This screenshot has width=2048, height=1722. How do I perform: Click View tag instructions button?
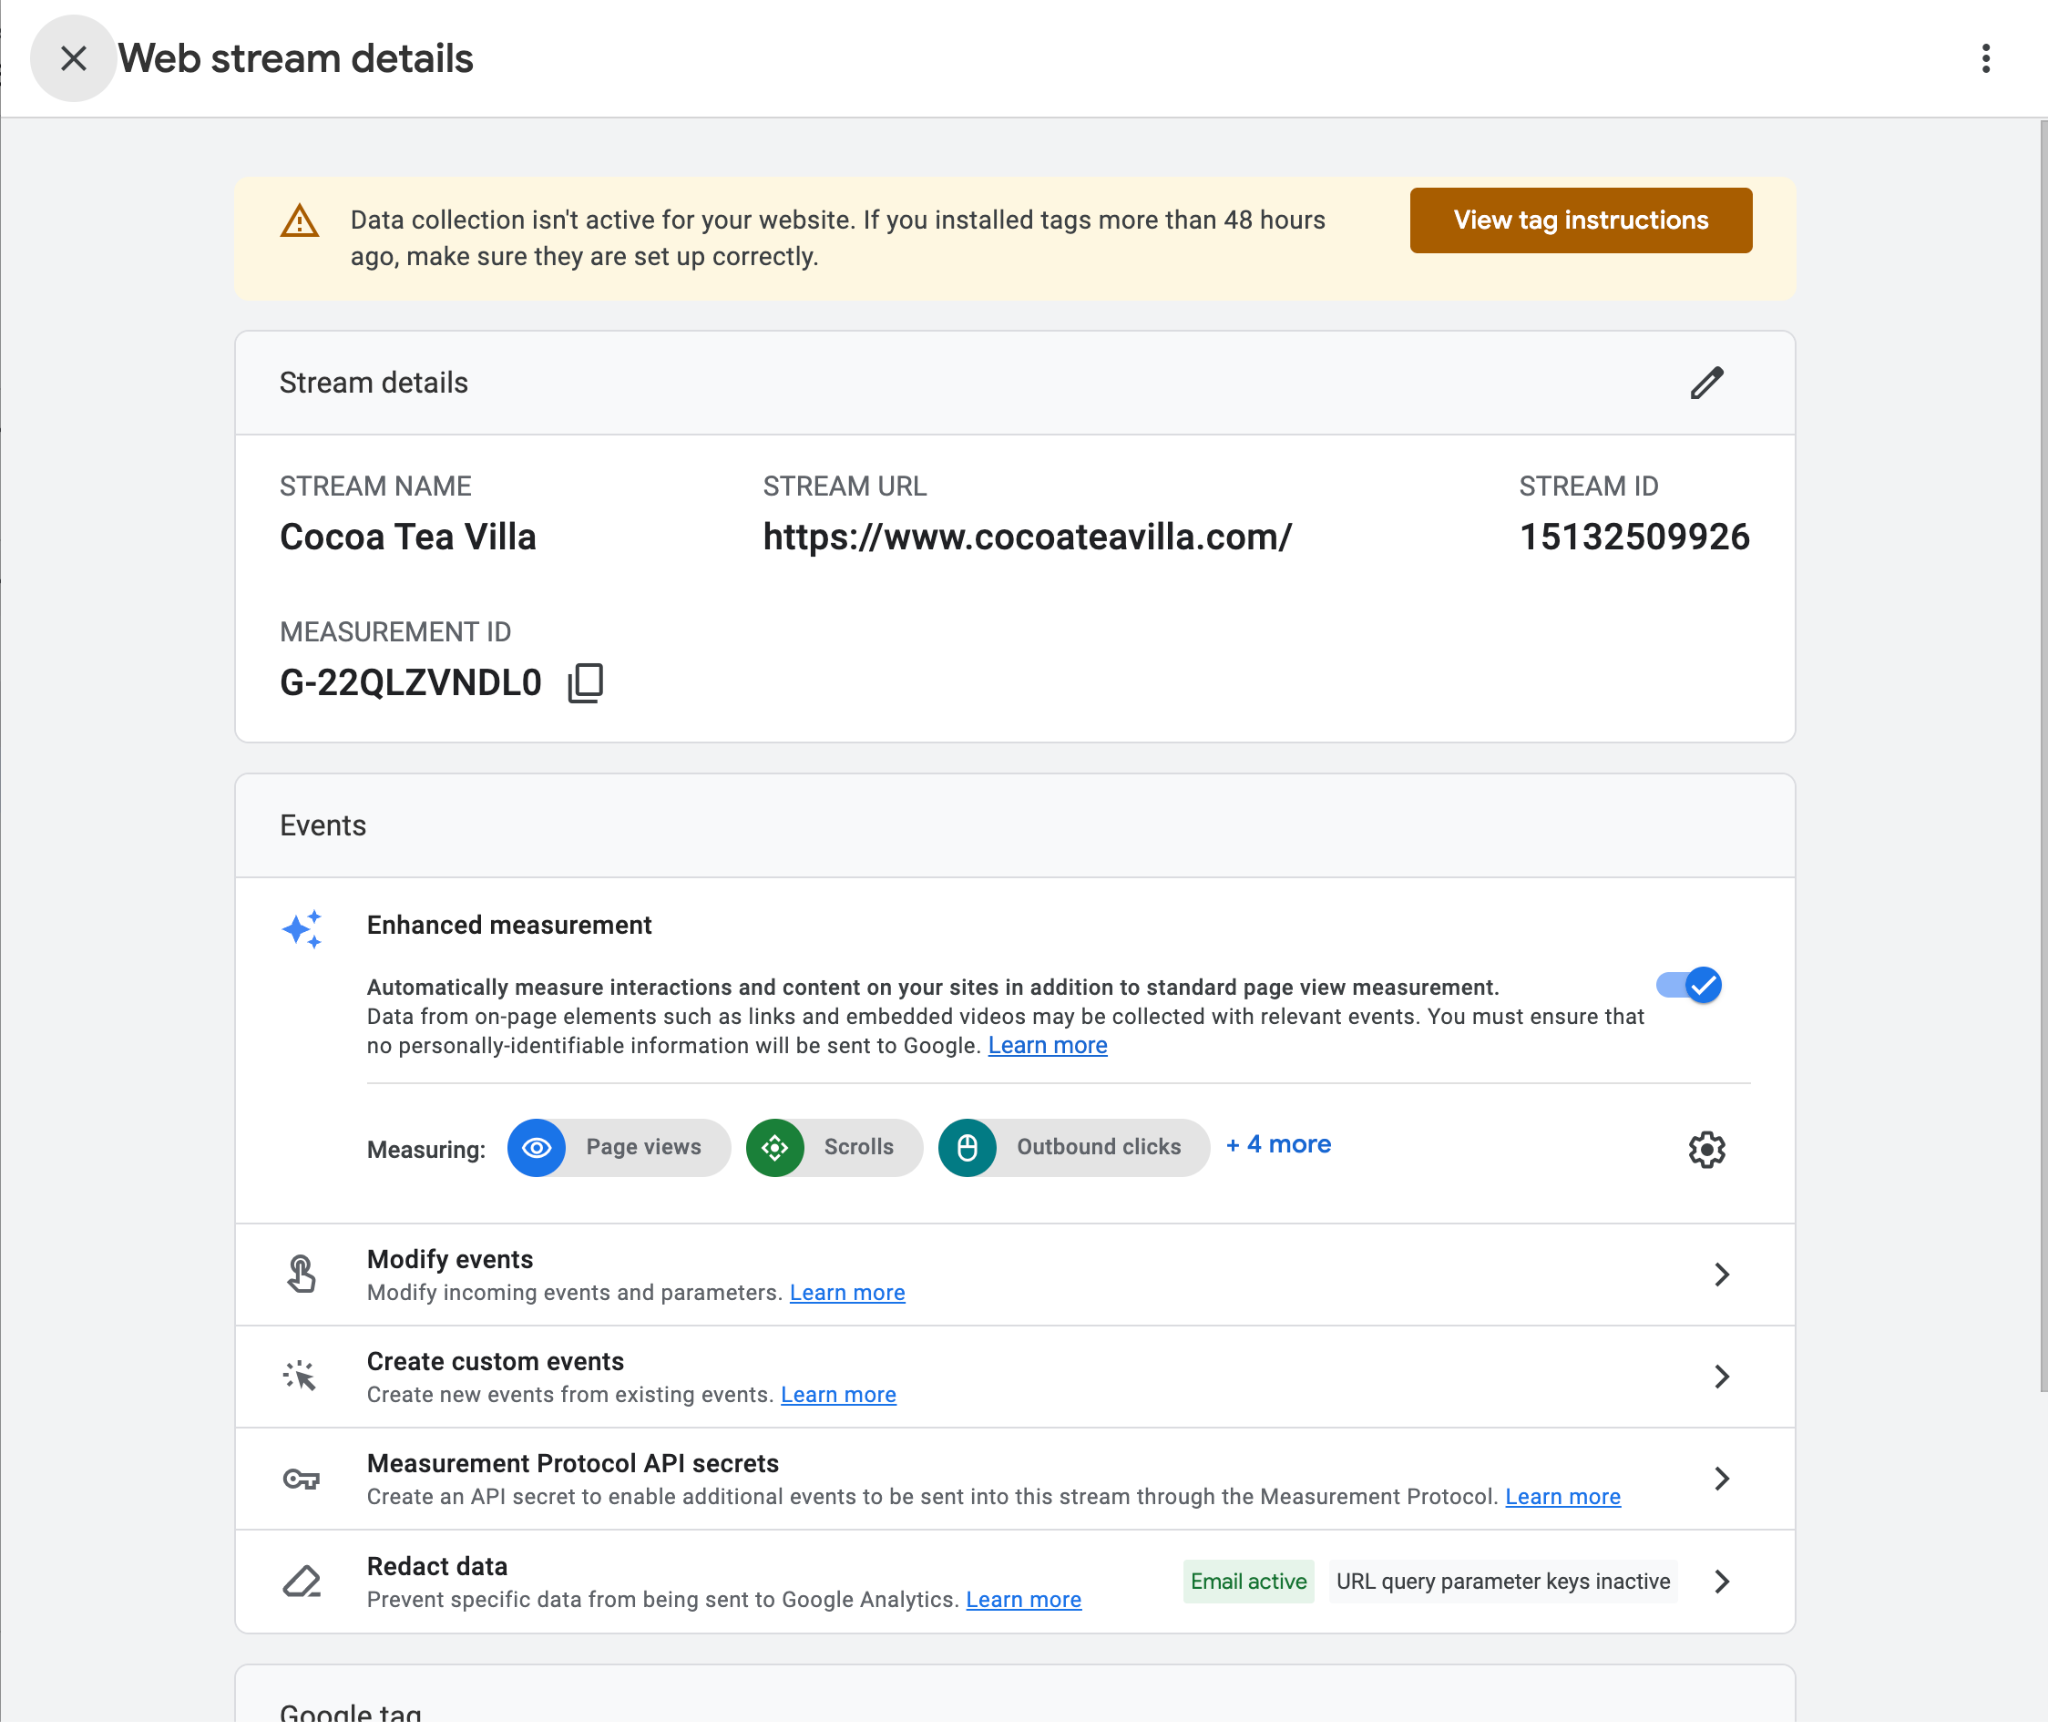pos(1581,220)
